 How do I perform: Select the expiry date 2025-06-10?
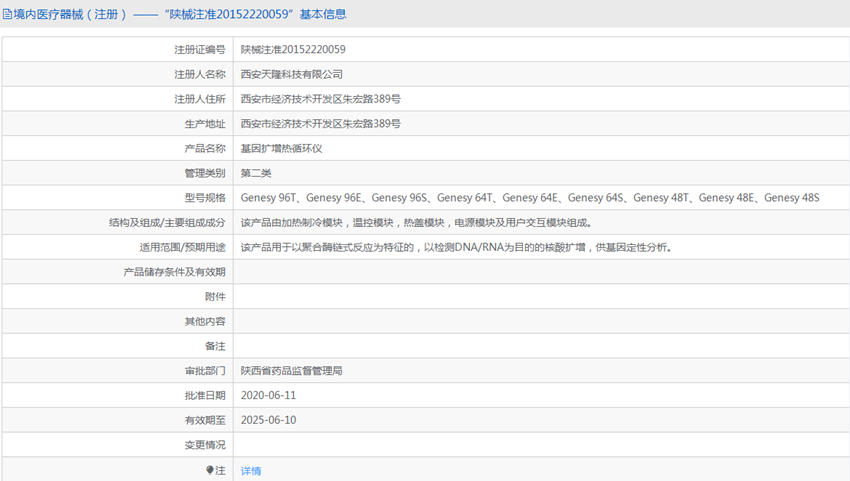coord(268,420)
